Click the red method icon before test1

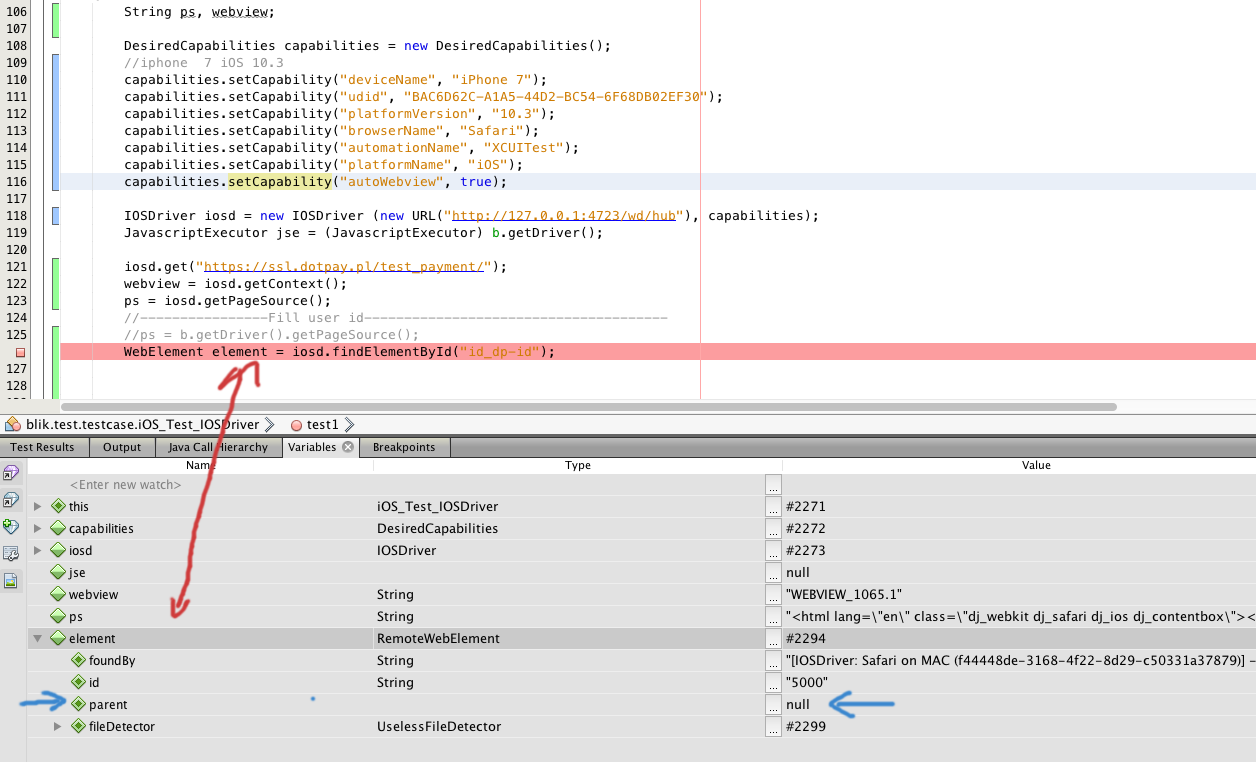coord(296,425)
